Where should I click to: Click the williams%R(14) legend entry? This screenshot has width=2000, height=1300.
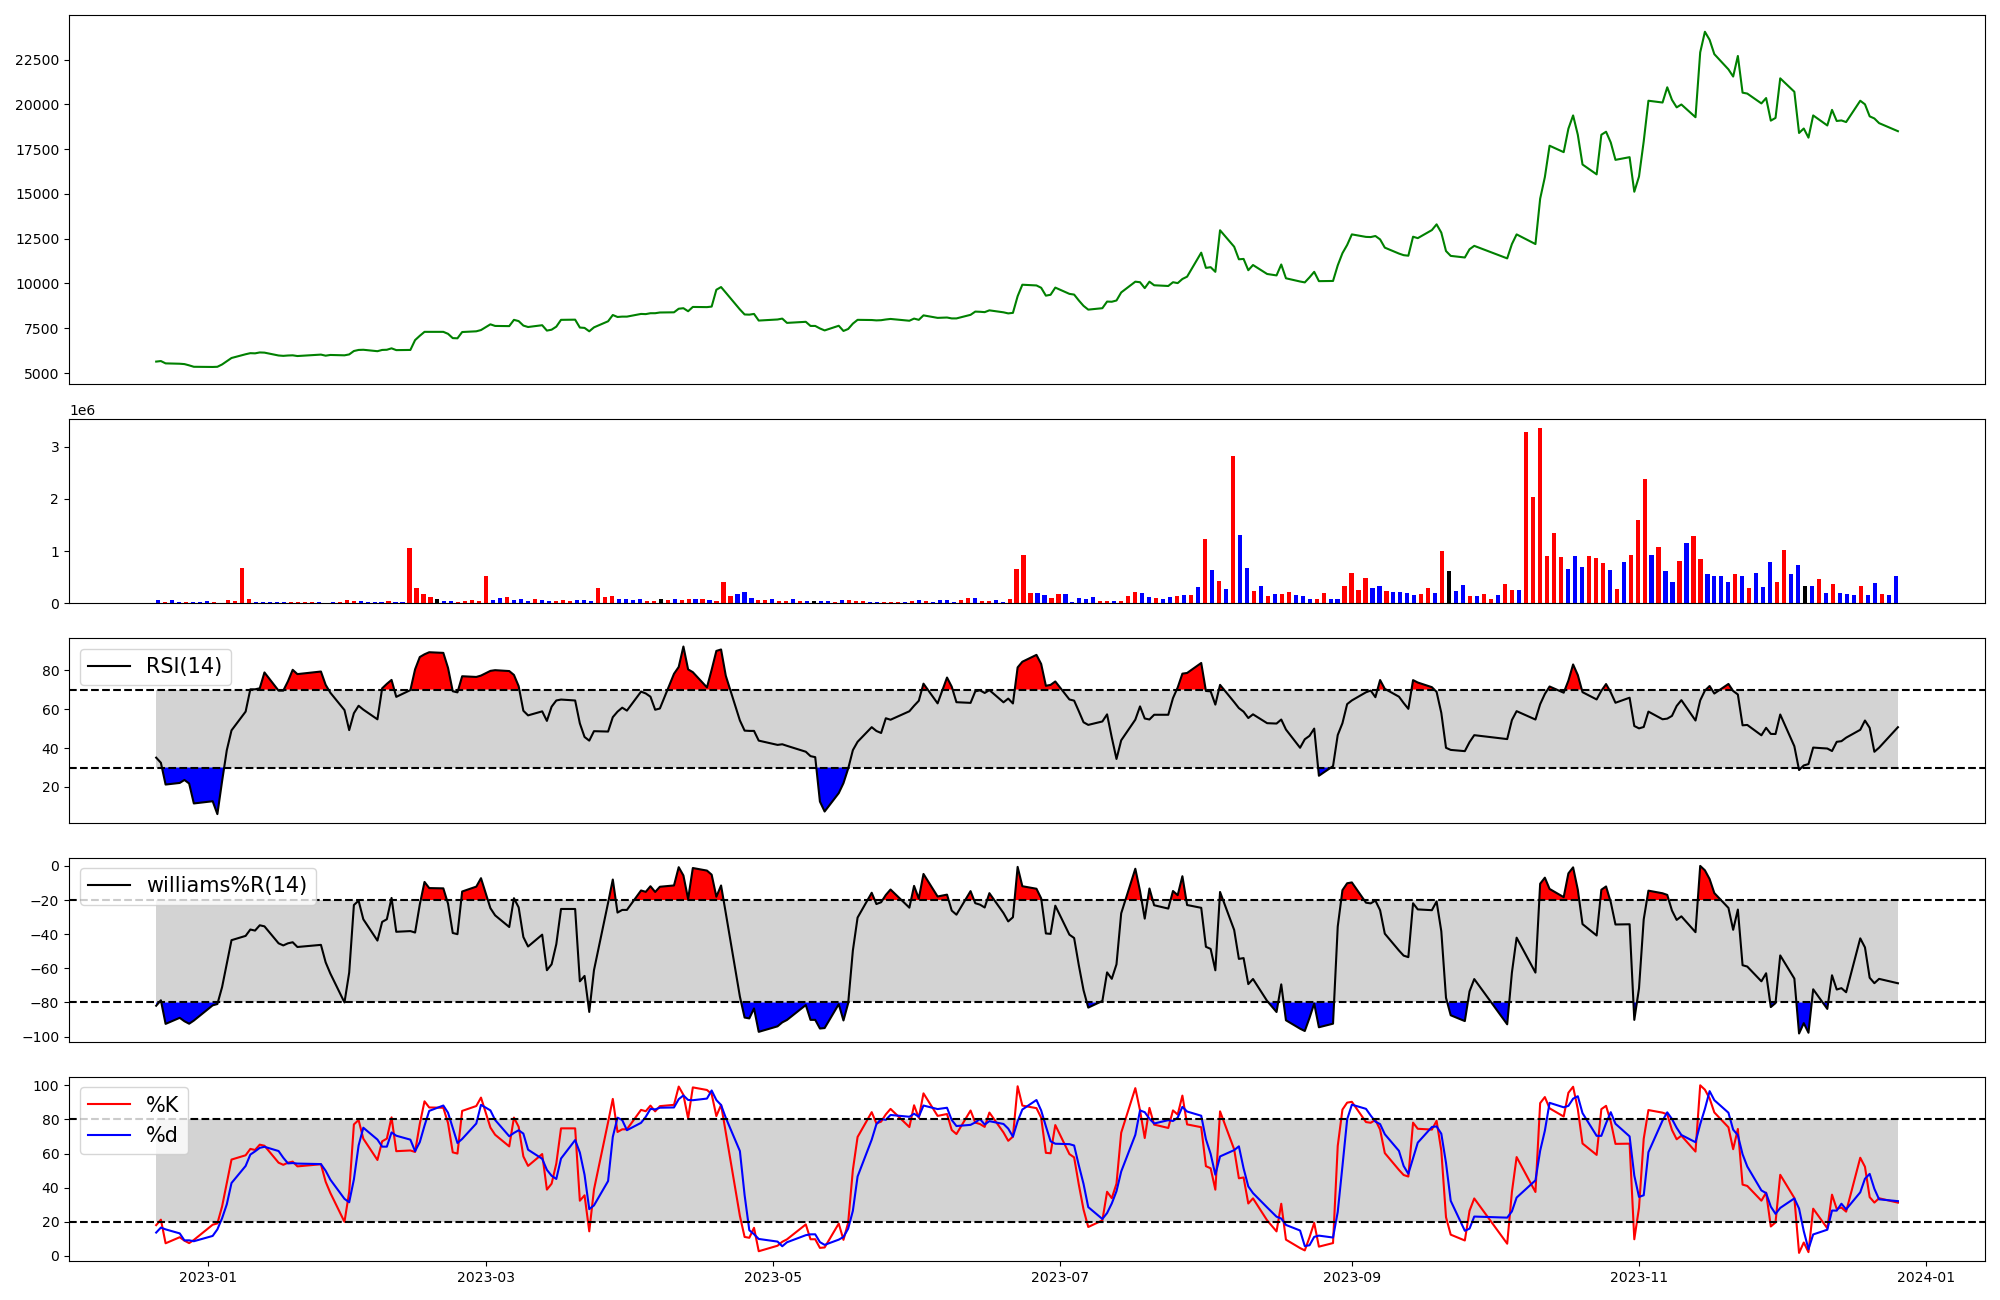pos(226,885)
